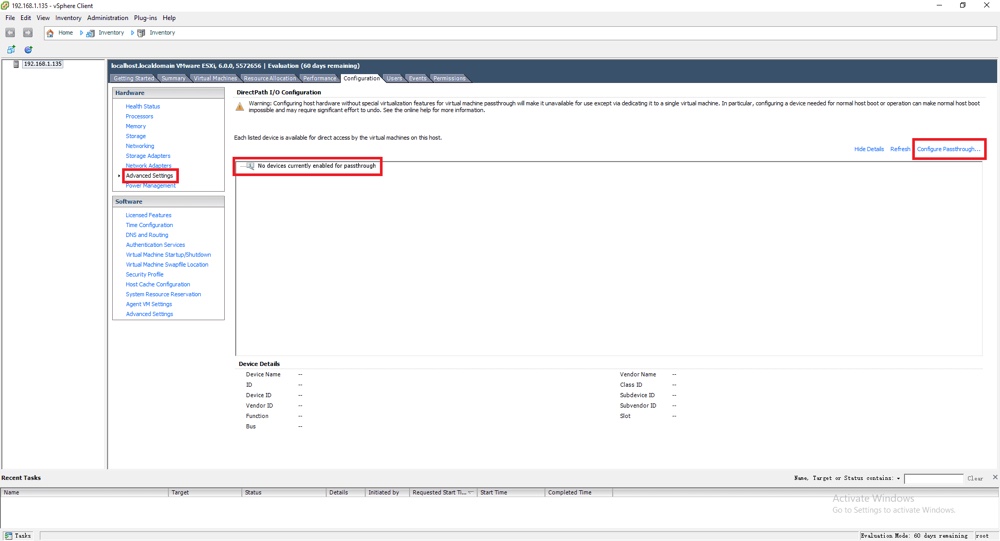This screenshot has height=541, width=1000.
Task: Open the Administration menu
Action: [107, 18]
